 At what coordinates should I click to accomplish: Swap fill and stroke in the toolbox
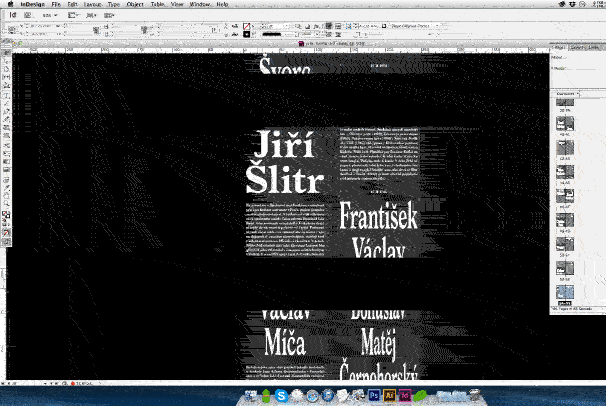pyautogui.click(x=9, y=210)
